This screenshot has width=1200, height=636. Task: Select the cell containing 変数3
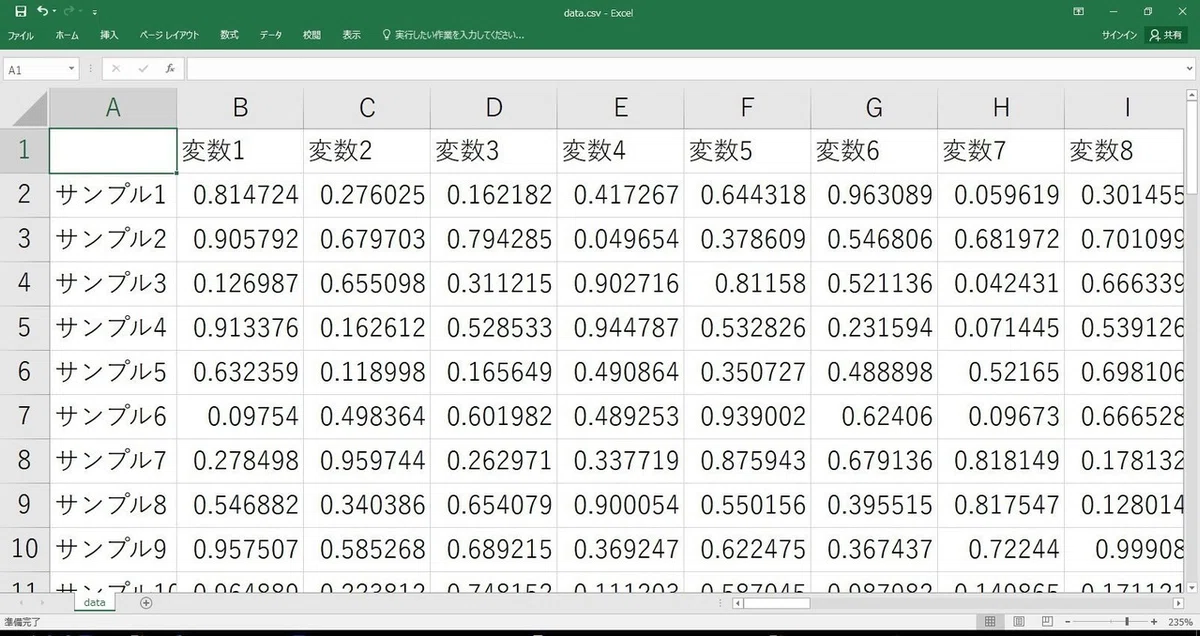pos(494,151)
